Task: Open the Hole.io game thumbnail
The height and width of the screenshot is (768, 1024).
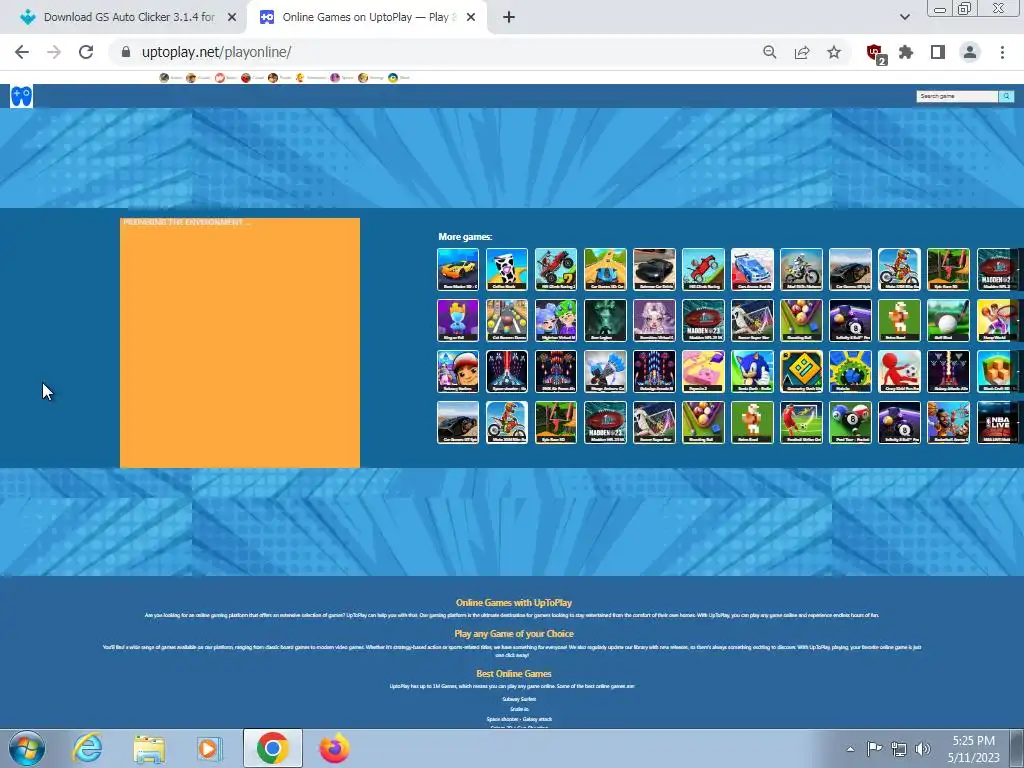Action: [850, 371]
